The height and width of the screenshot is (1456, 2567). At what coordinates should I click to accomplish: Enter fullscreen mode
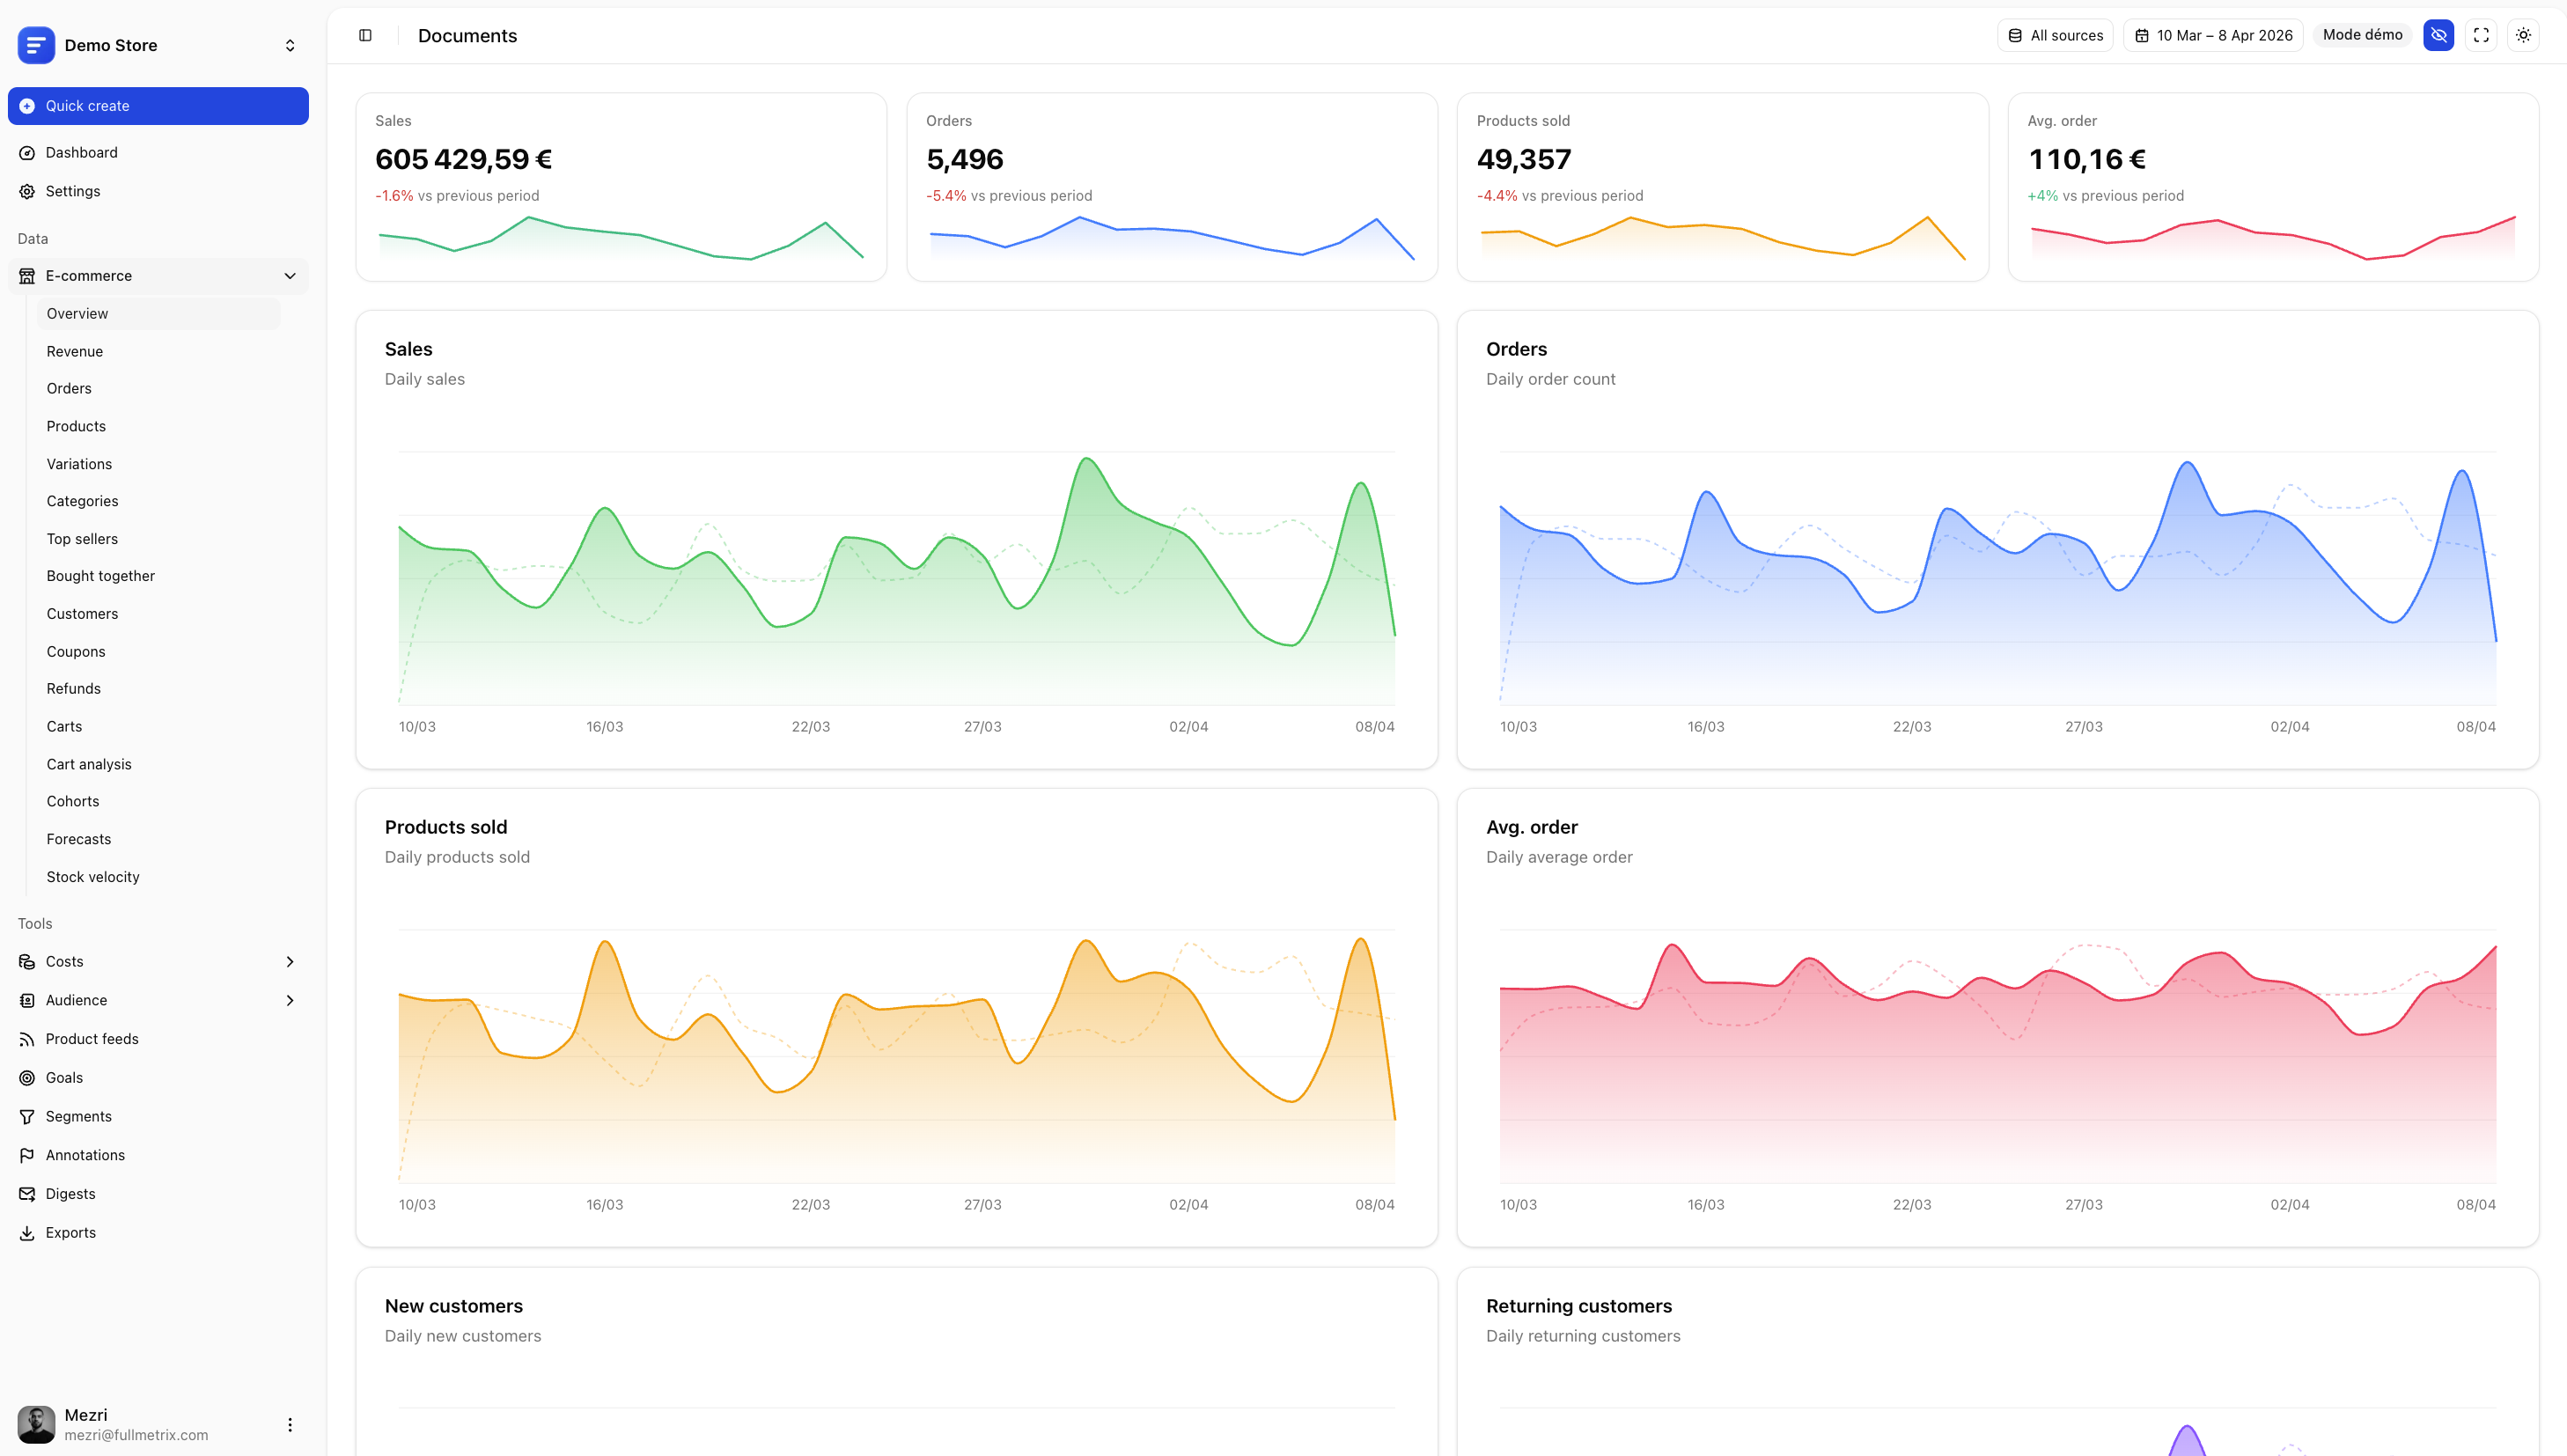point(2480,35)
